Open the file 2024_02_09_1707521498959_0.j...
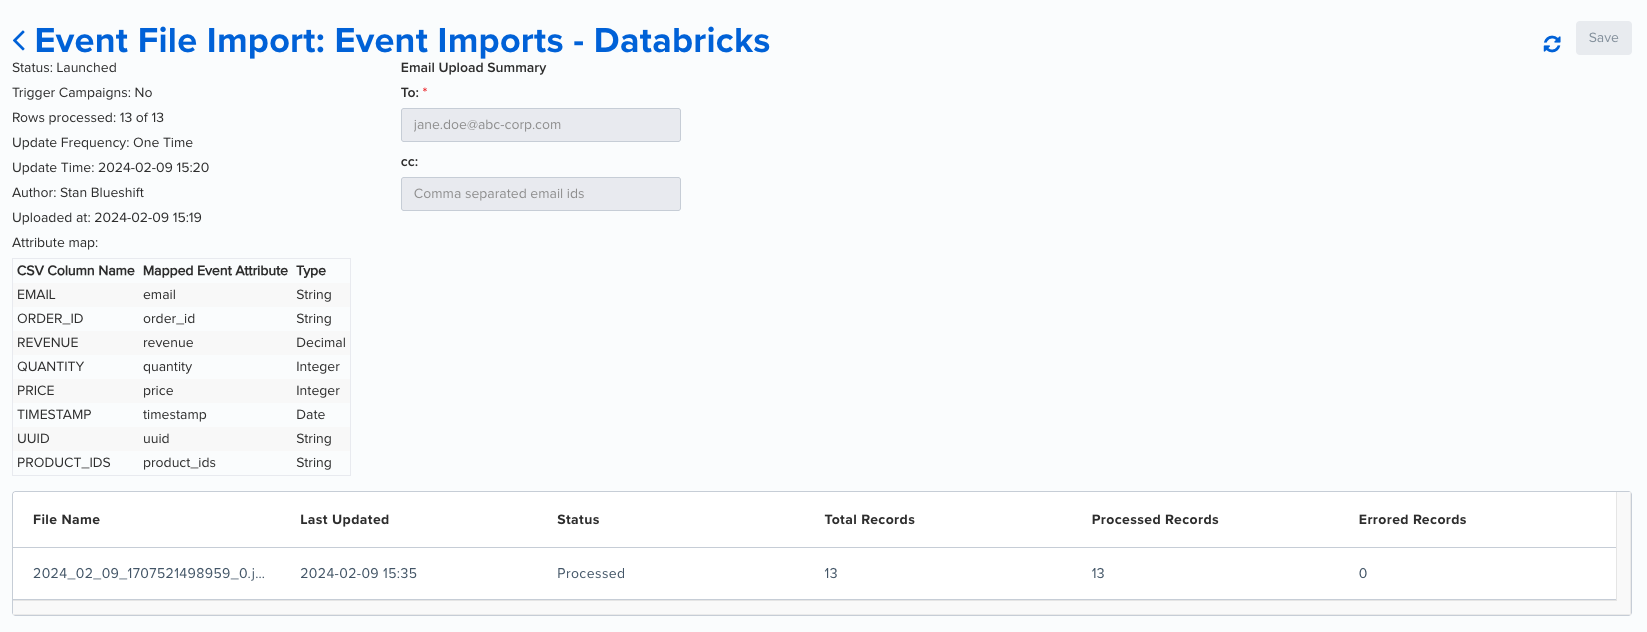1647x632 pixels. 149,574
